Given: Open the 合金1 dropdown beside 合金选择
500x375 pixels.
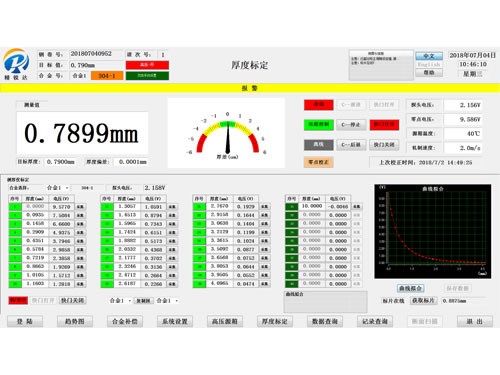Looking at the screenshot, I should (x=57, y=188).
